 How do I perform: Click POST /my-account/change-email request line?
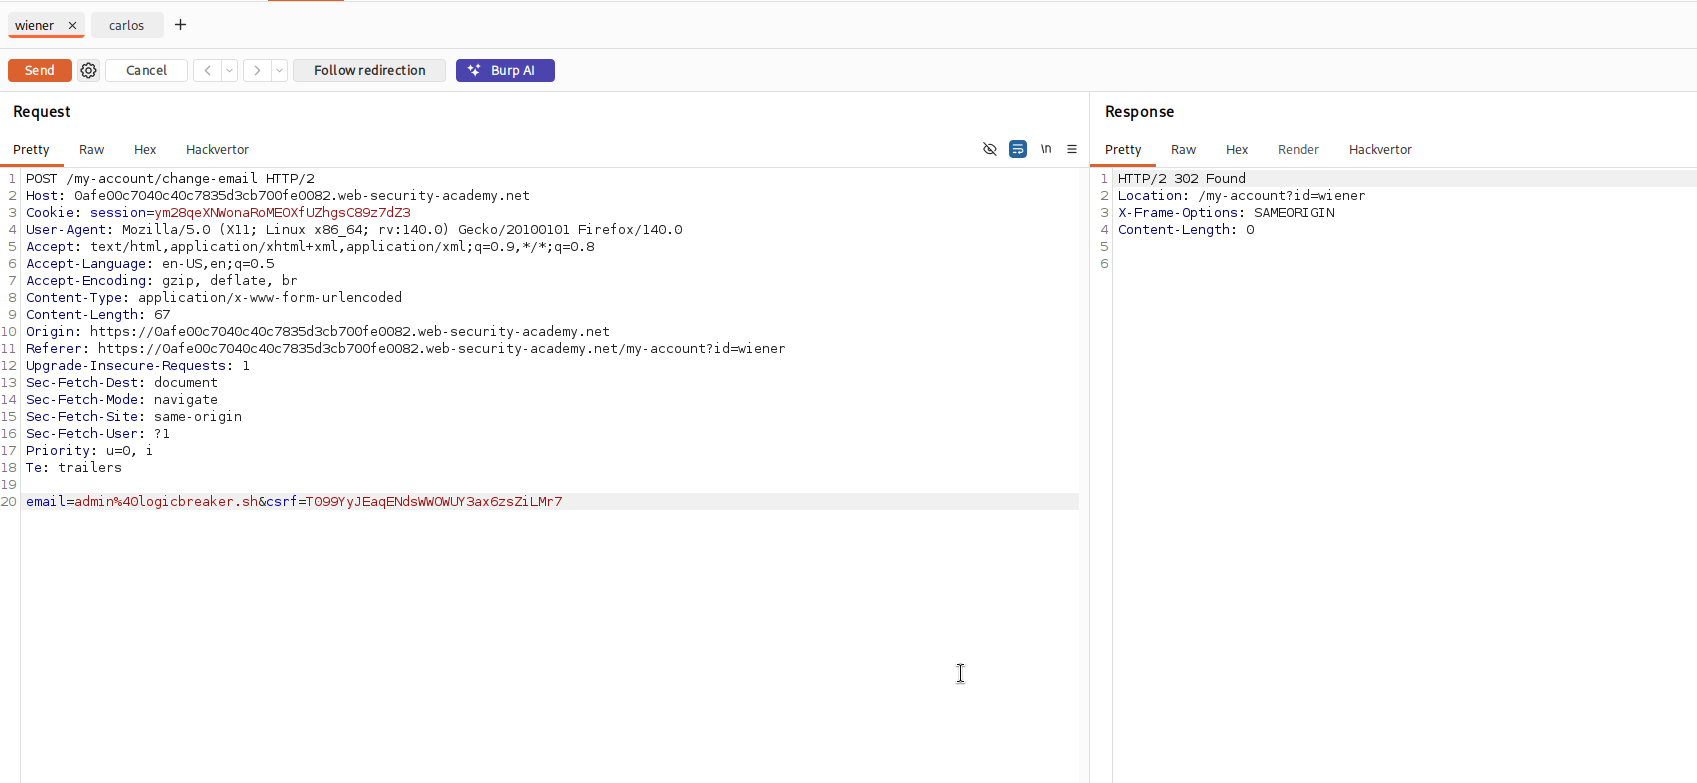pos(170,179)
